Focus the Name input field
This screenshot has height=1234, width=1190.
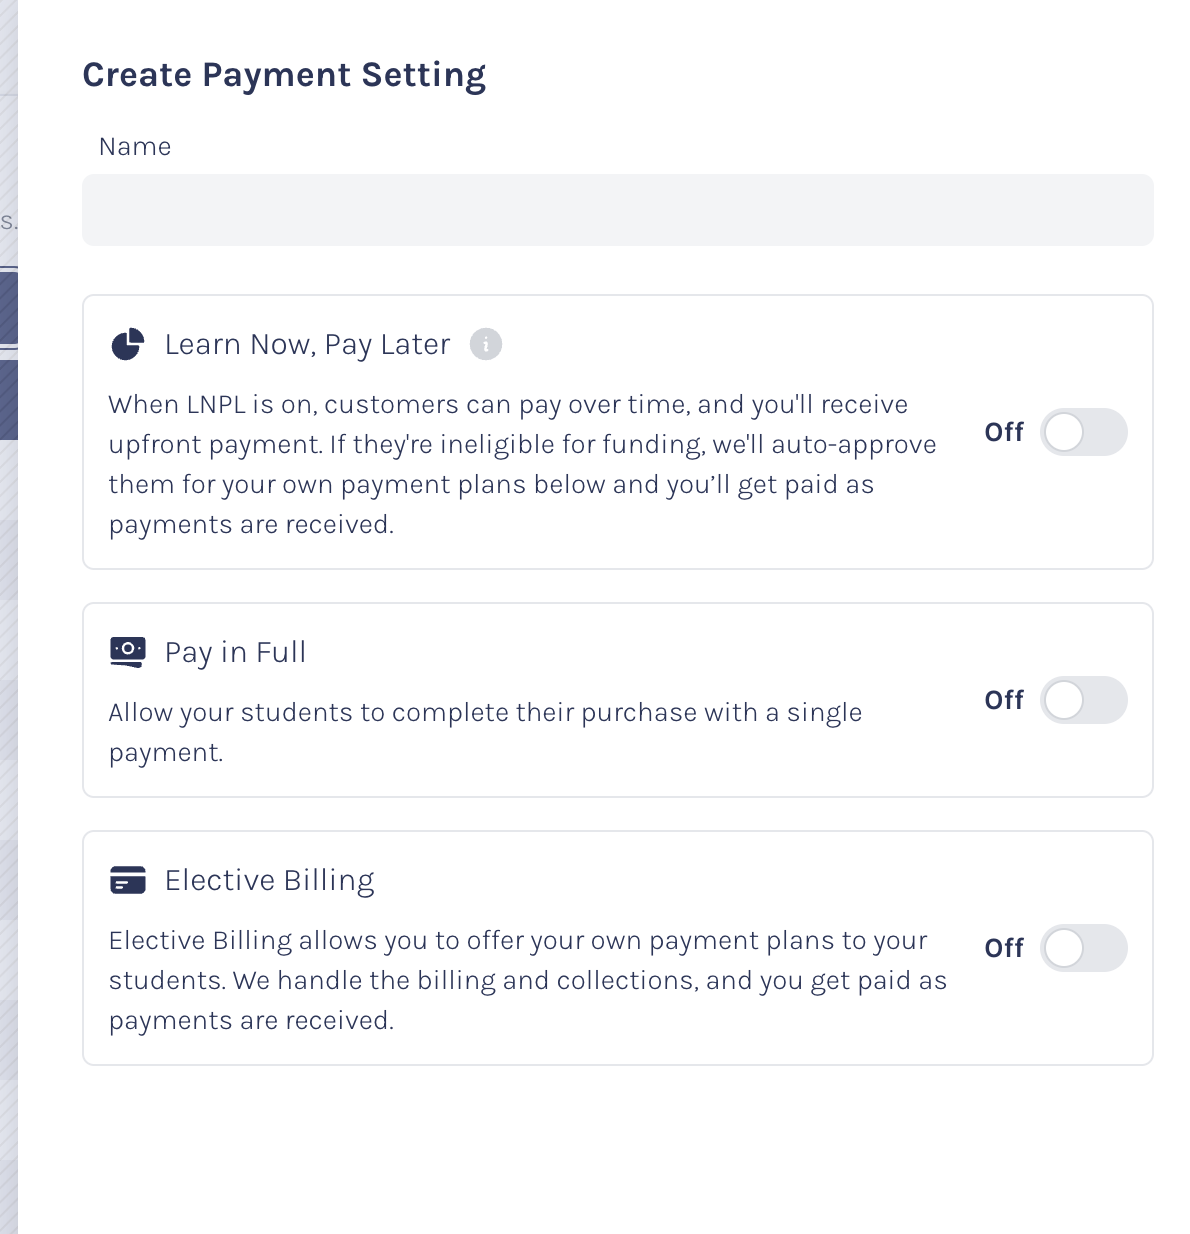[x=617, y=210]
